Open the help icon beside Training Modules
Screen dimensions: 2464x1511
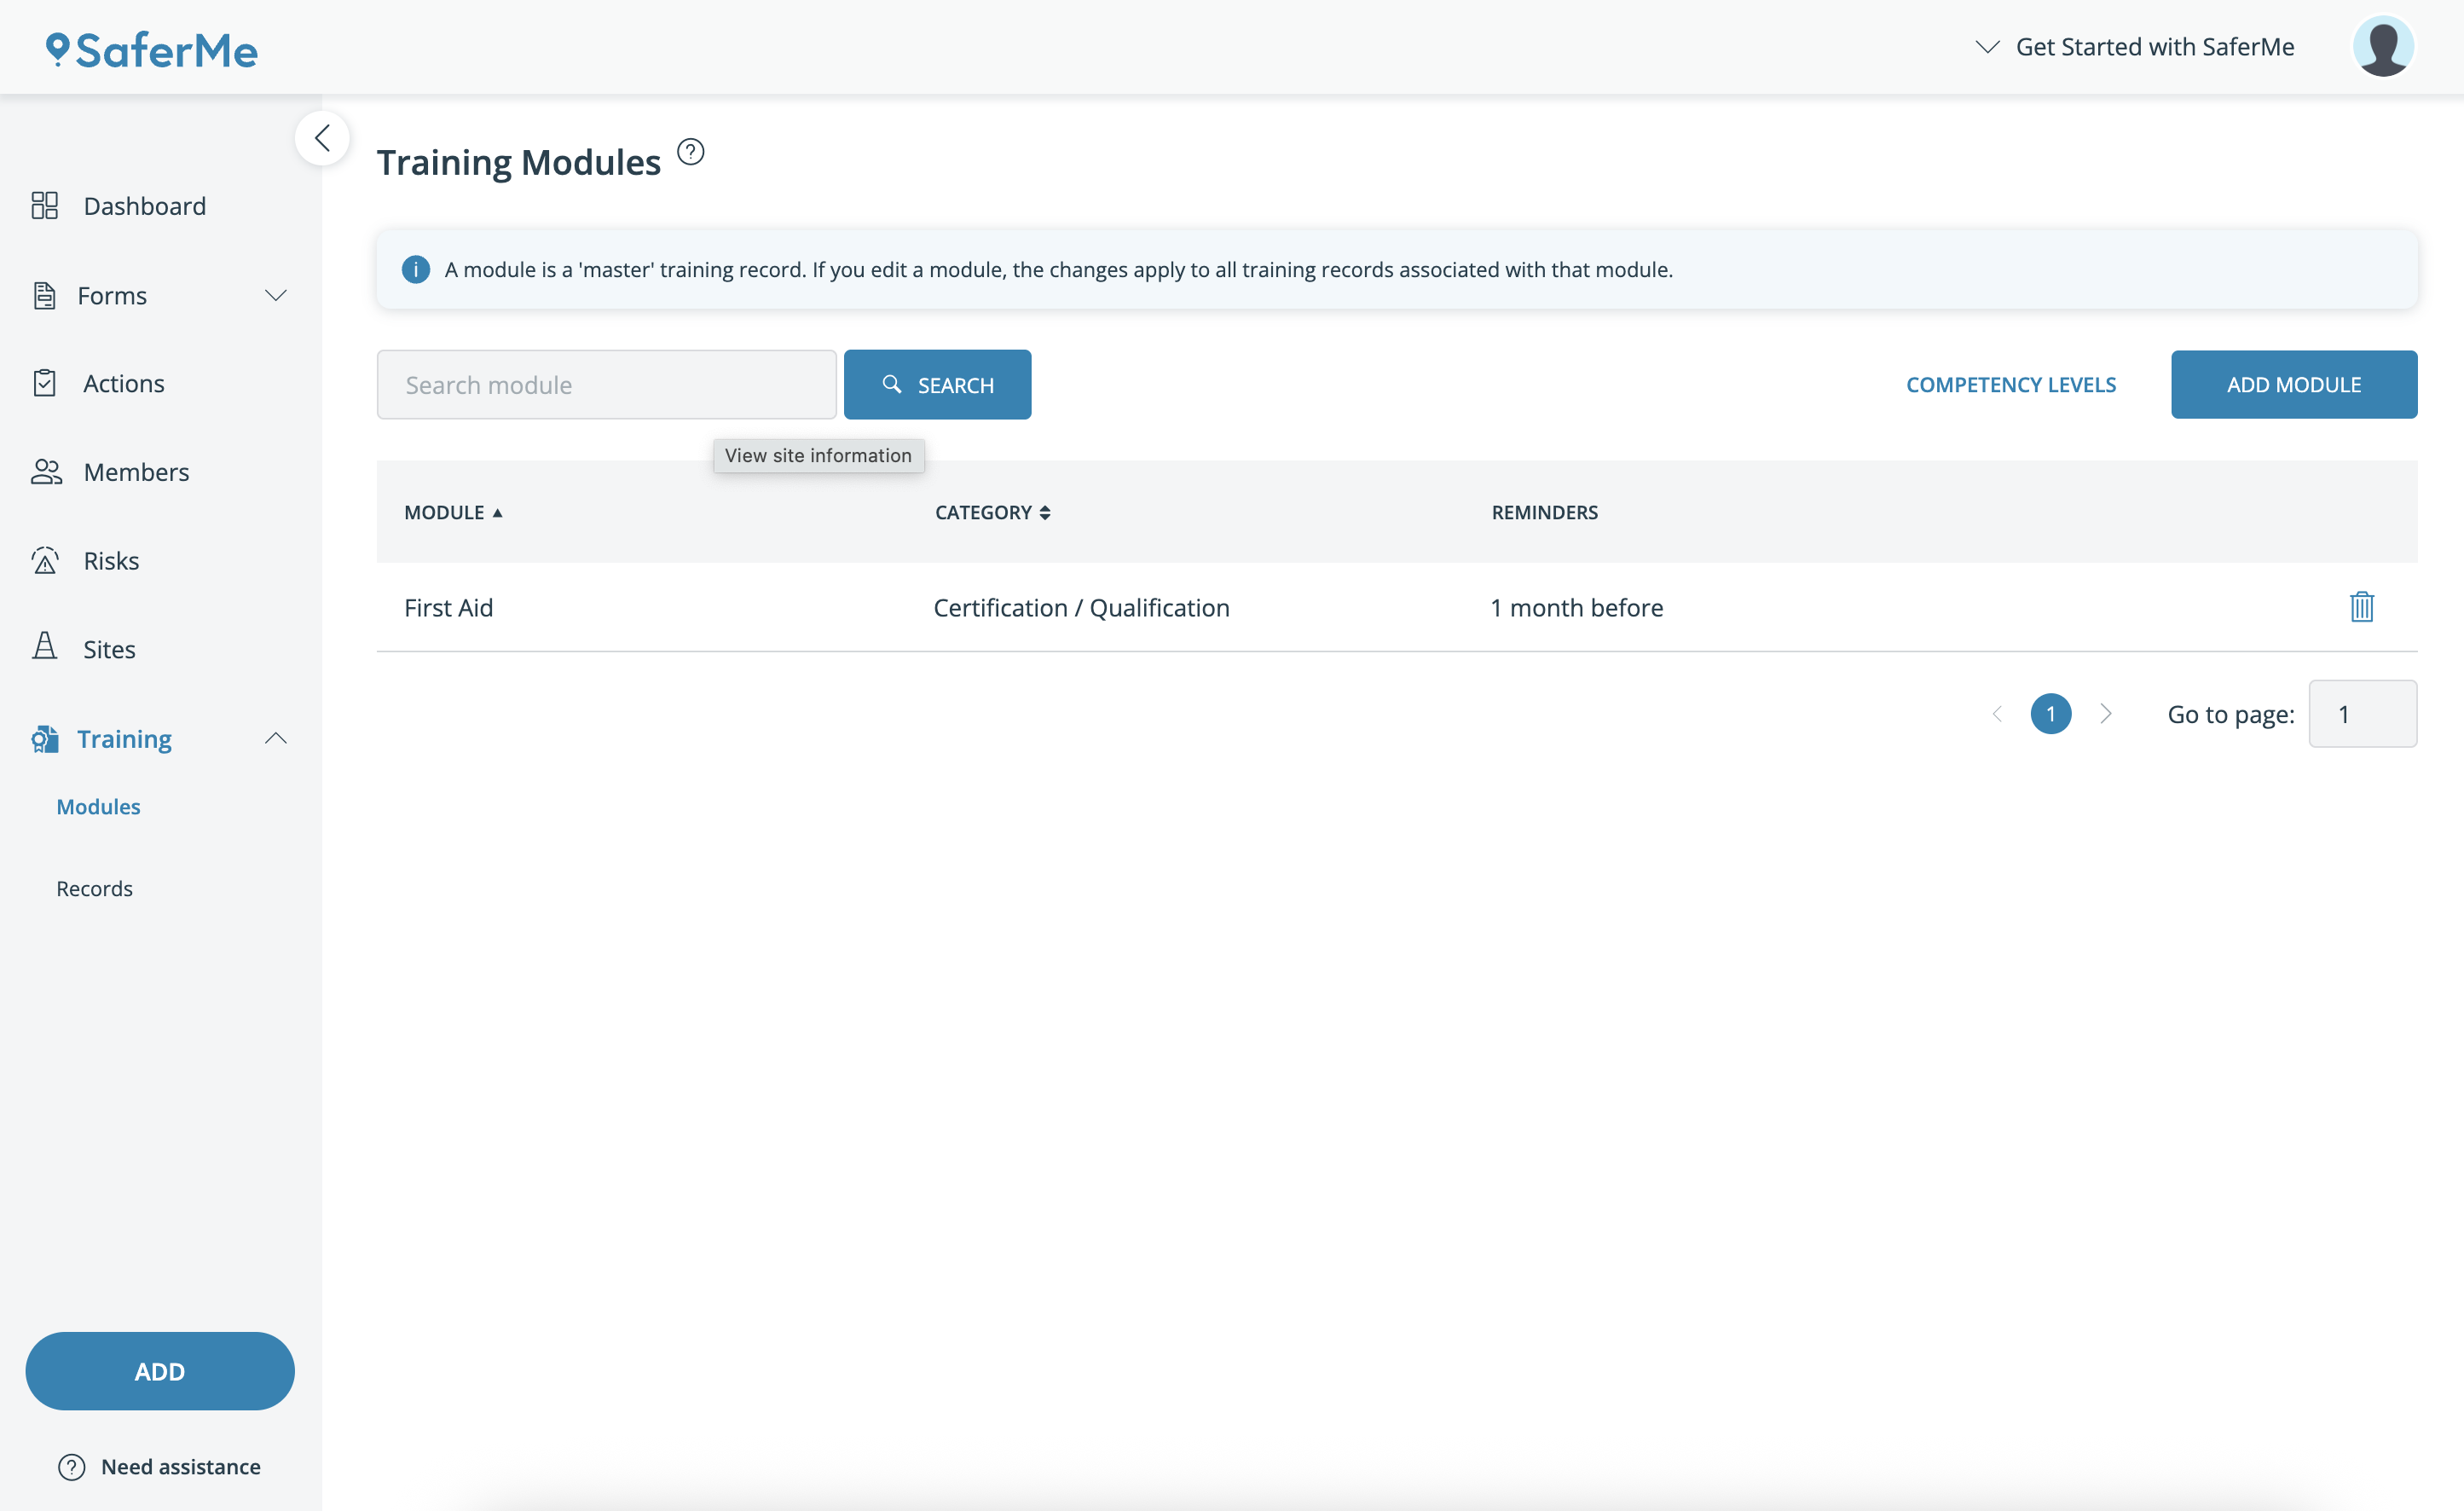click(690, 152)
